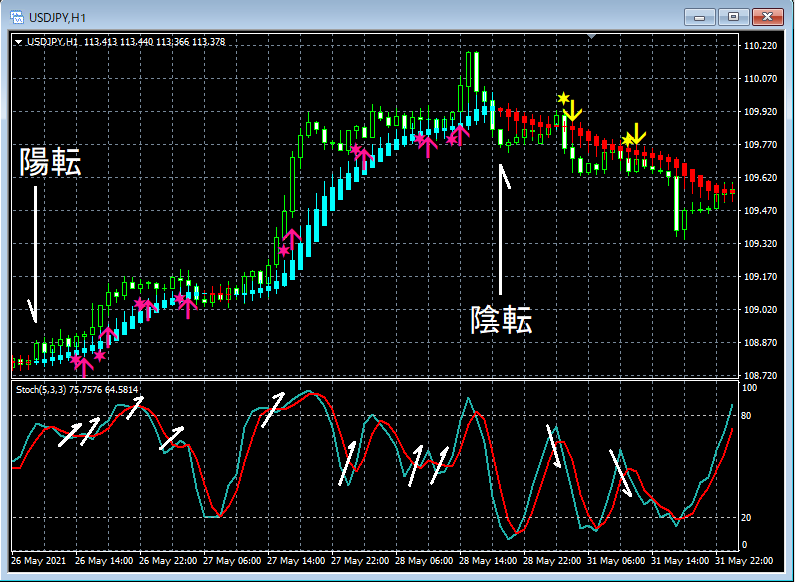
Task: Click the USDJPY,H1 chart window icon
Action: click(17, 18)
